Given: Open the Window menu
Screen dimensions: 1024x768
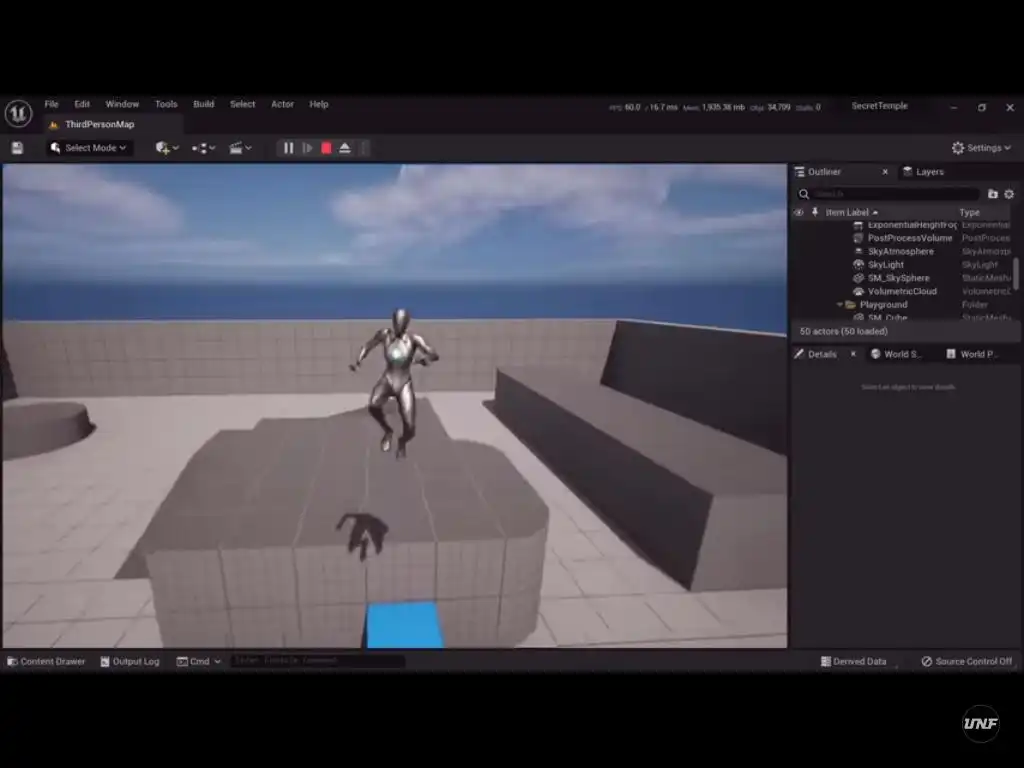Looking at the screenshot, I should tap(122, 104).
